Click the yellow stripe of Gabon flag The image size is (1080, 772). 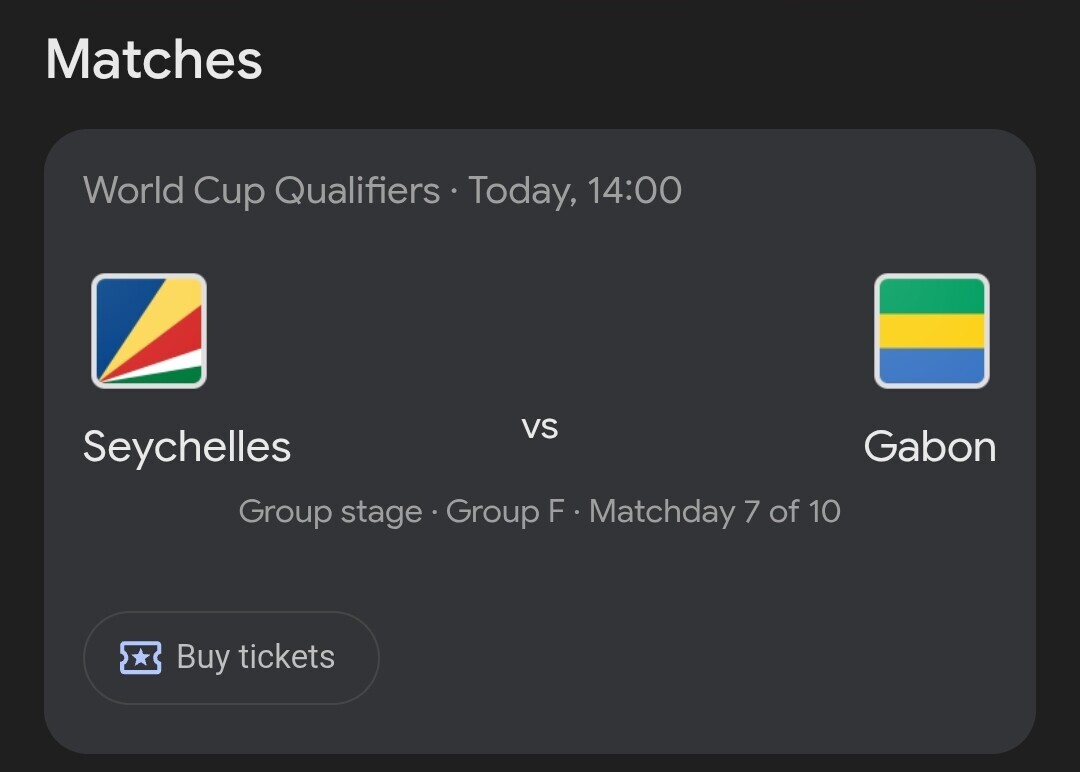(x=931, y=331)
